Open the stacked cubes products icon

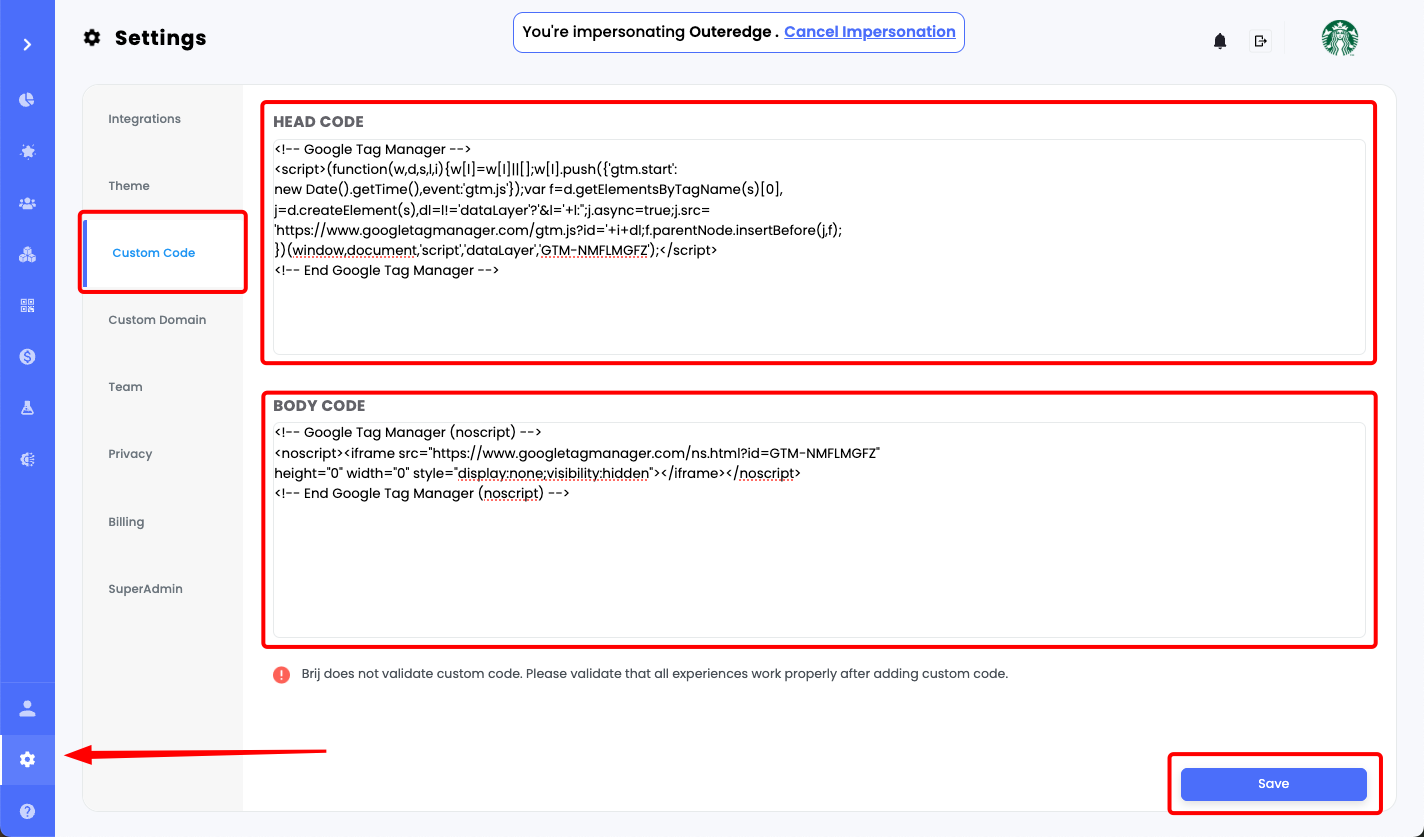27,255
